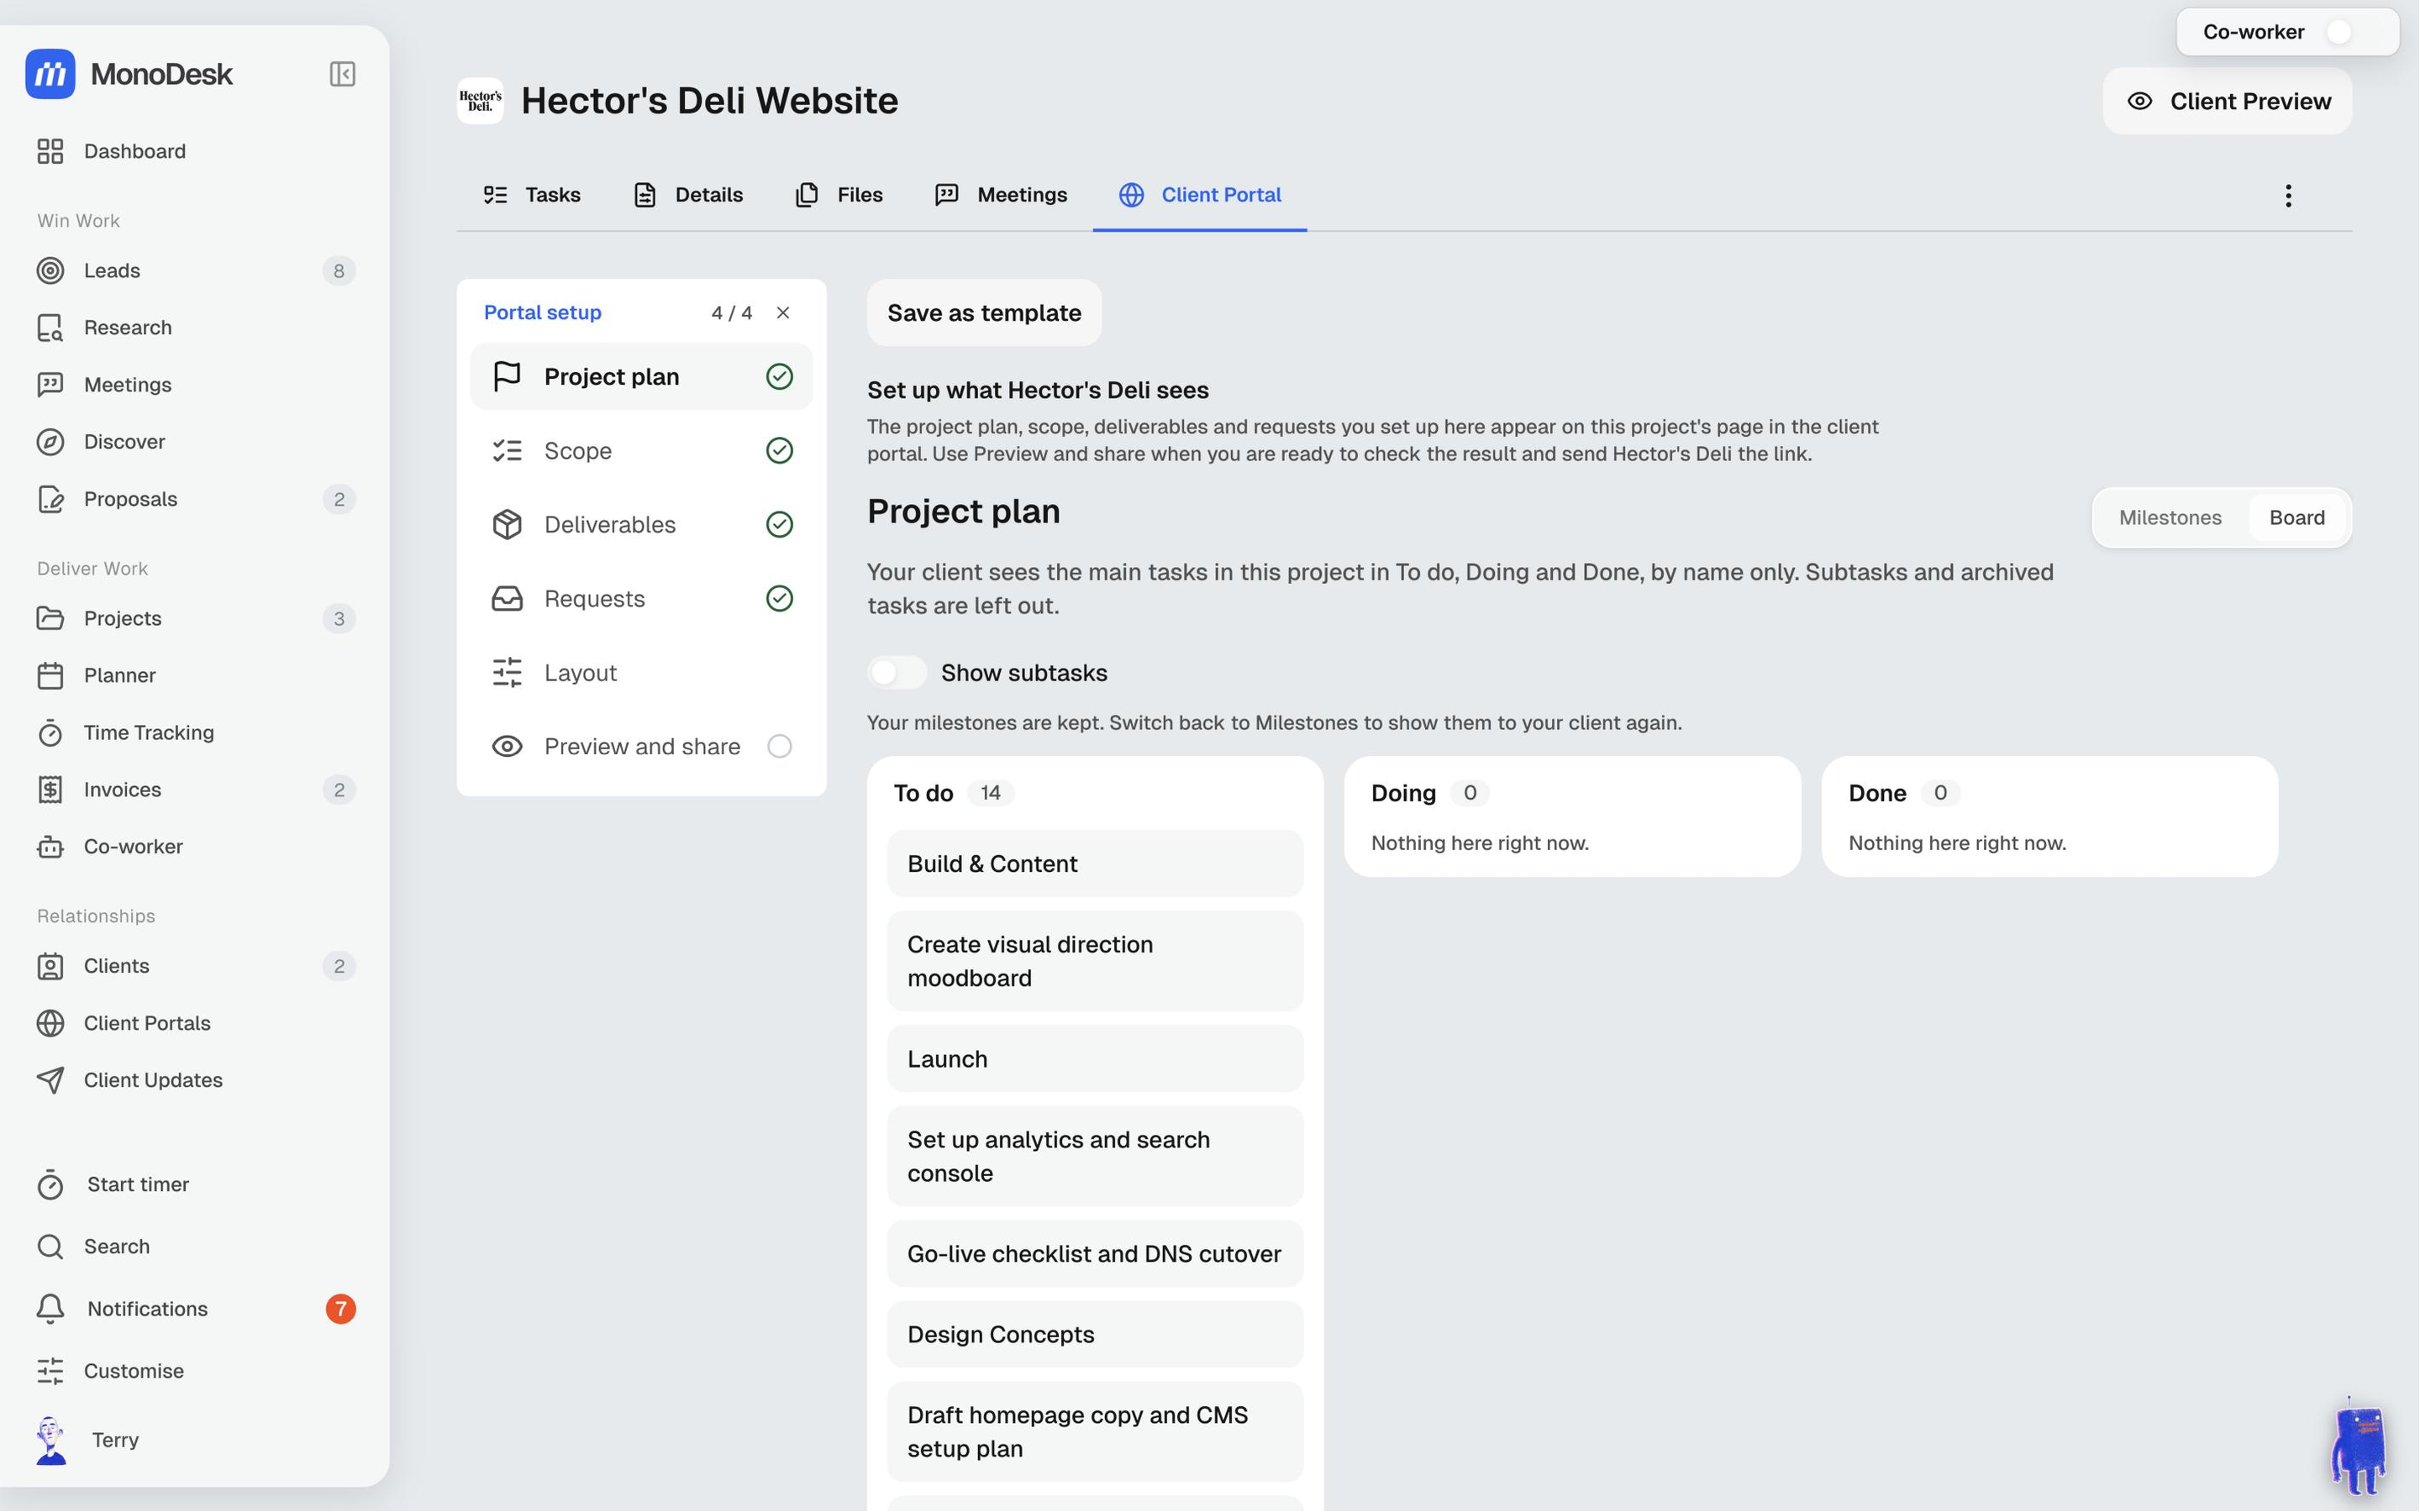Open the Planner page
2420x1512 pixels.
195,676
